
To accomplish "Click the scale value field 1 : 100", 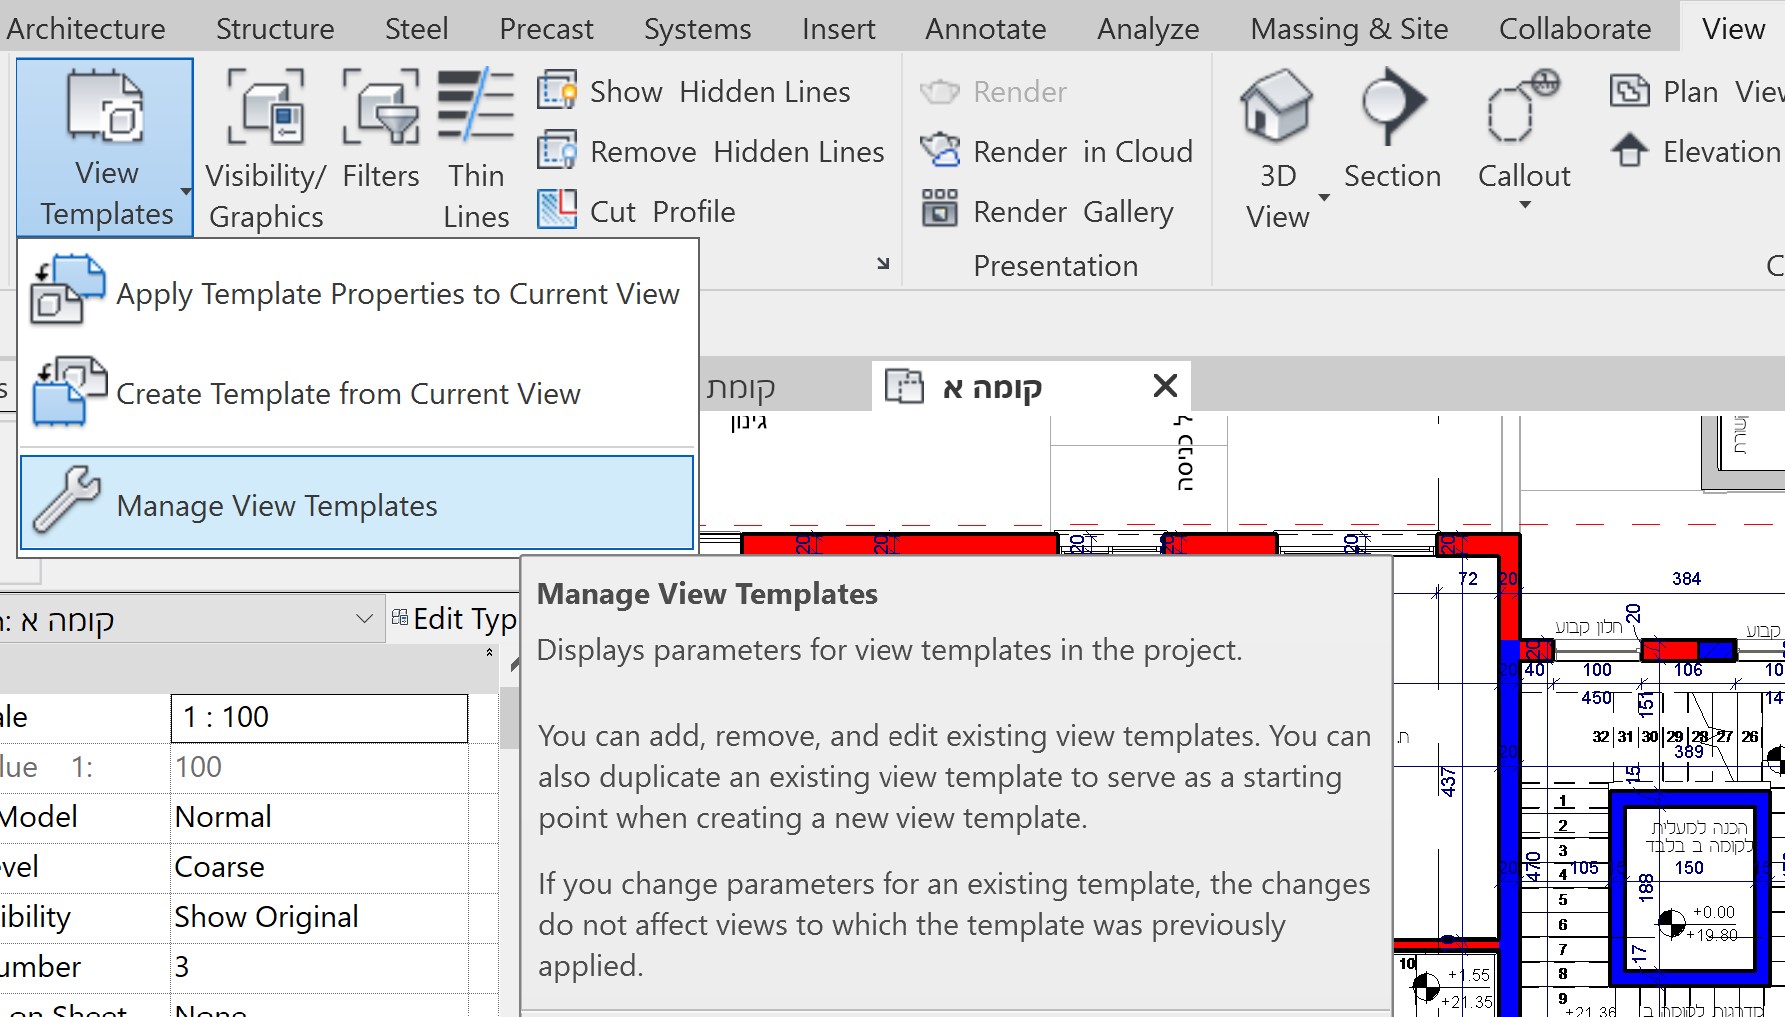I will 319,717.
